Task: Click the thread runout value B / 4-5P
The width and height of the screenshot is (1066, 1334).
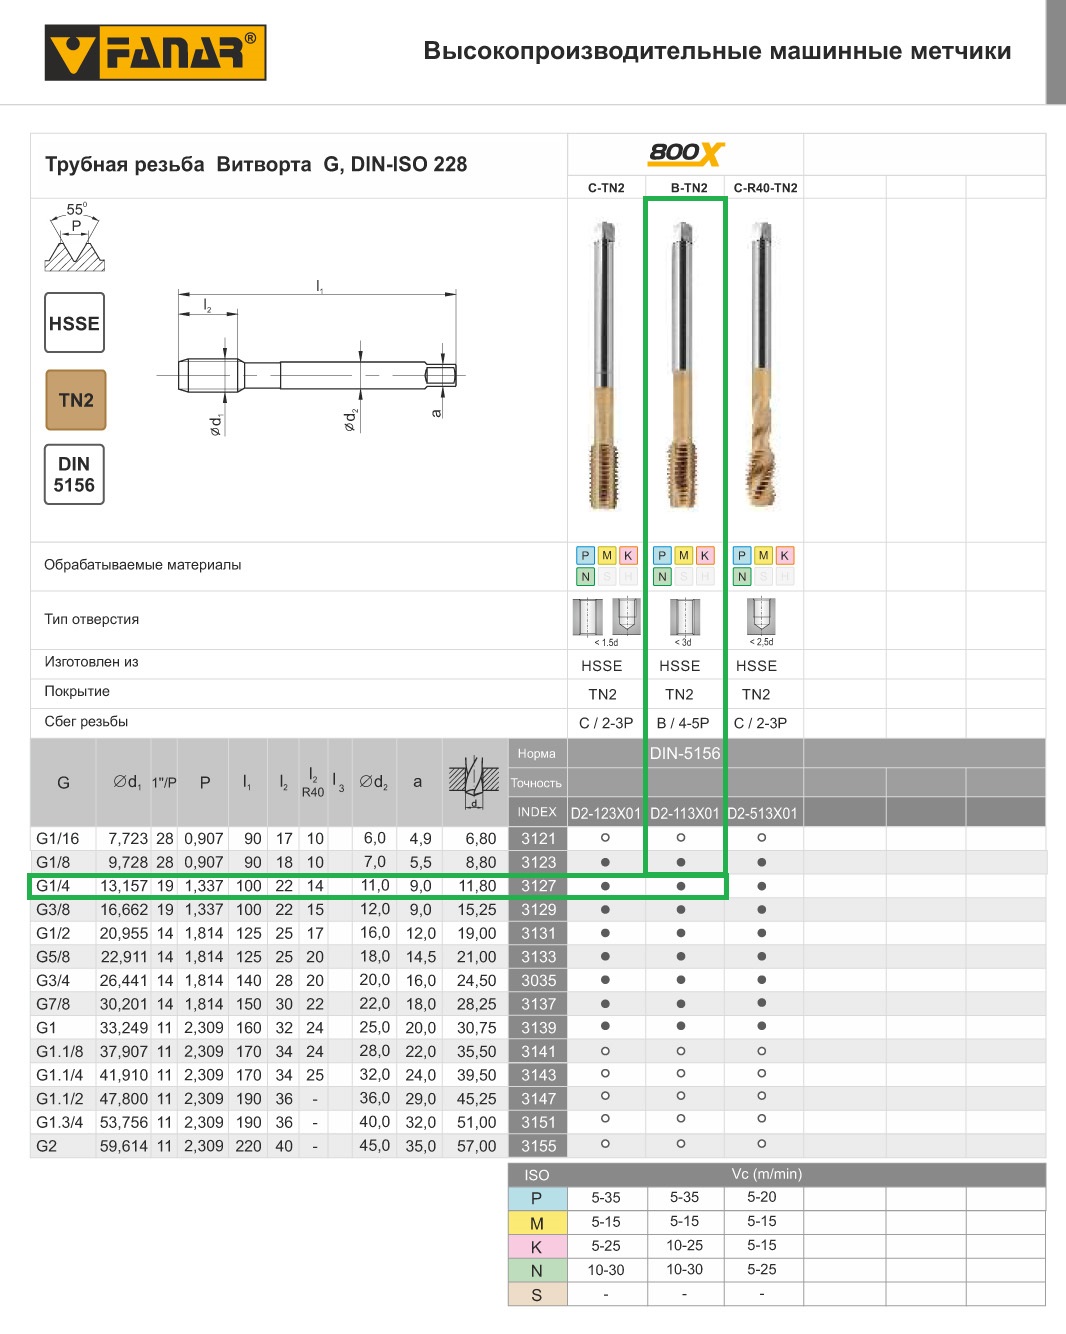Action: [x=683, y=723]
